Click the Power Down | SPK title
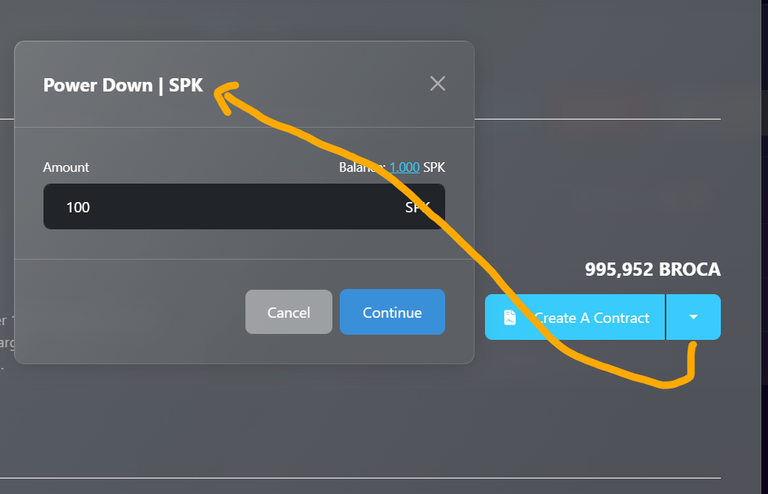This screenshot has width=768, height=494. [x=123, y=85]
